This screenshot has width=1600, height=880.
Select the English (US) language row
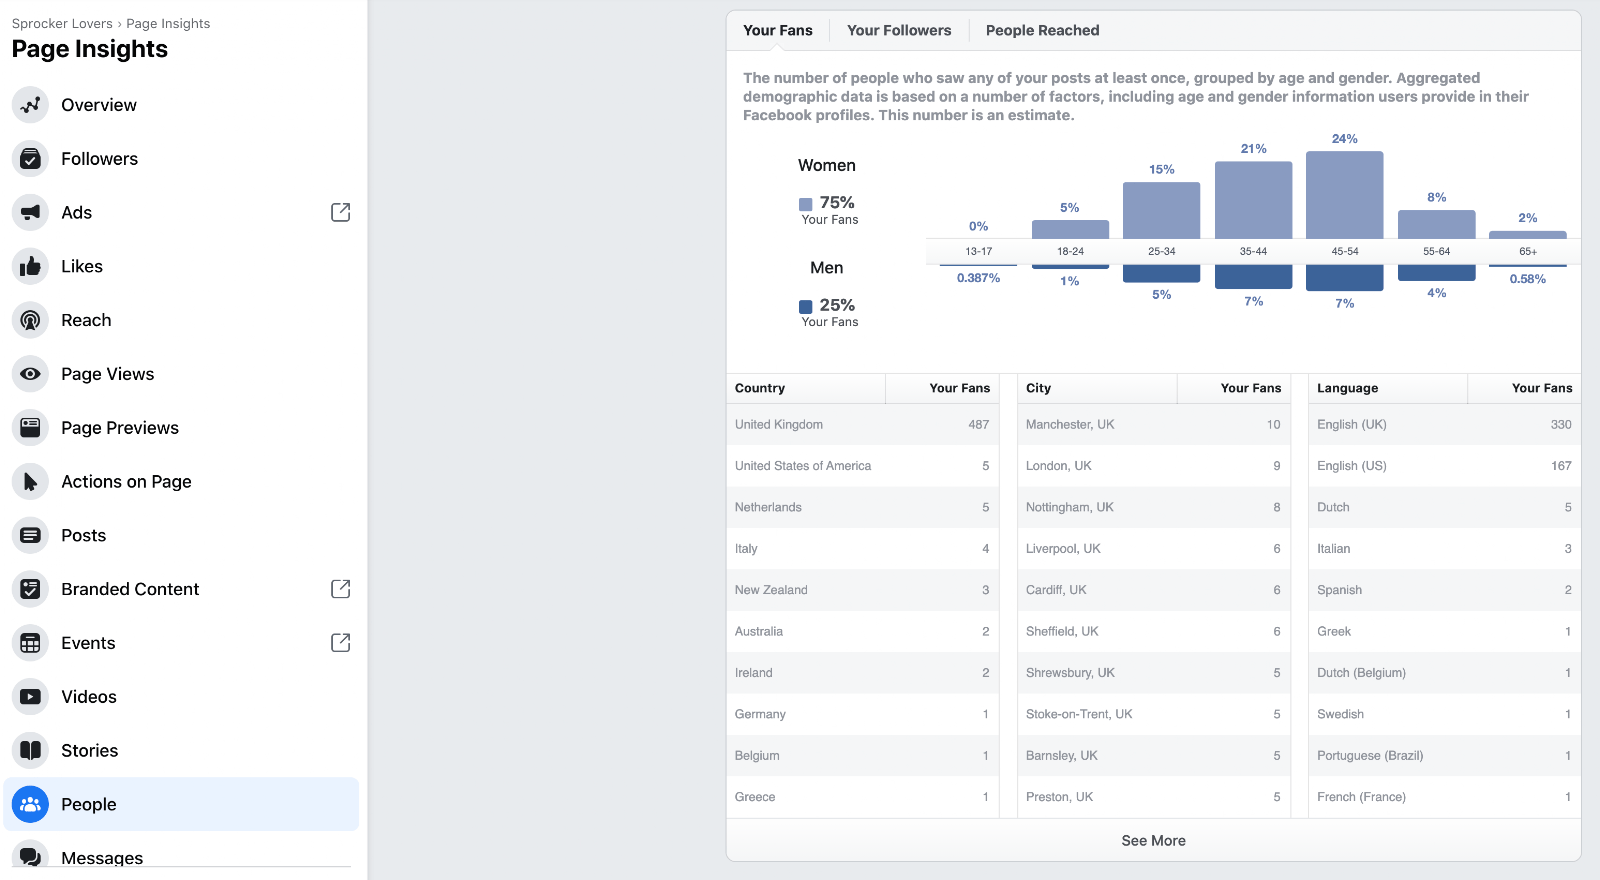(x=1444, y=466)
